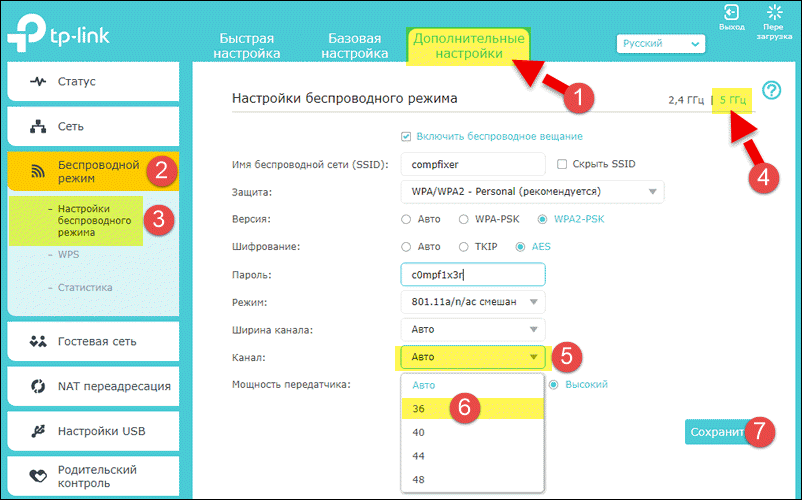Choose Авто in the channel list

(473, 385)
